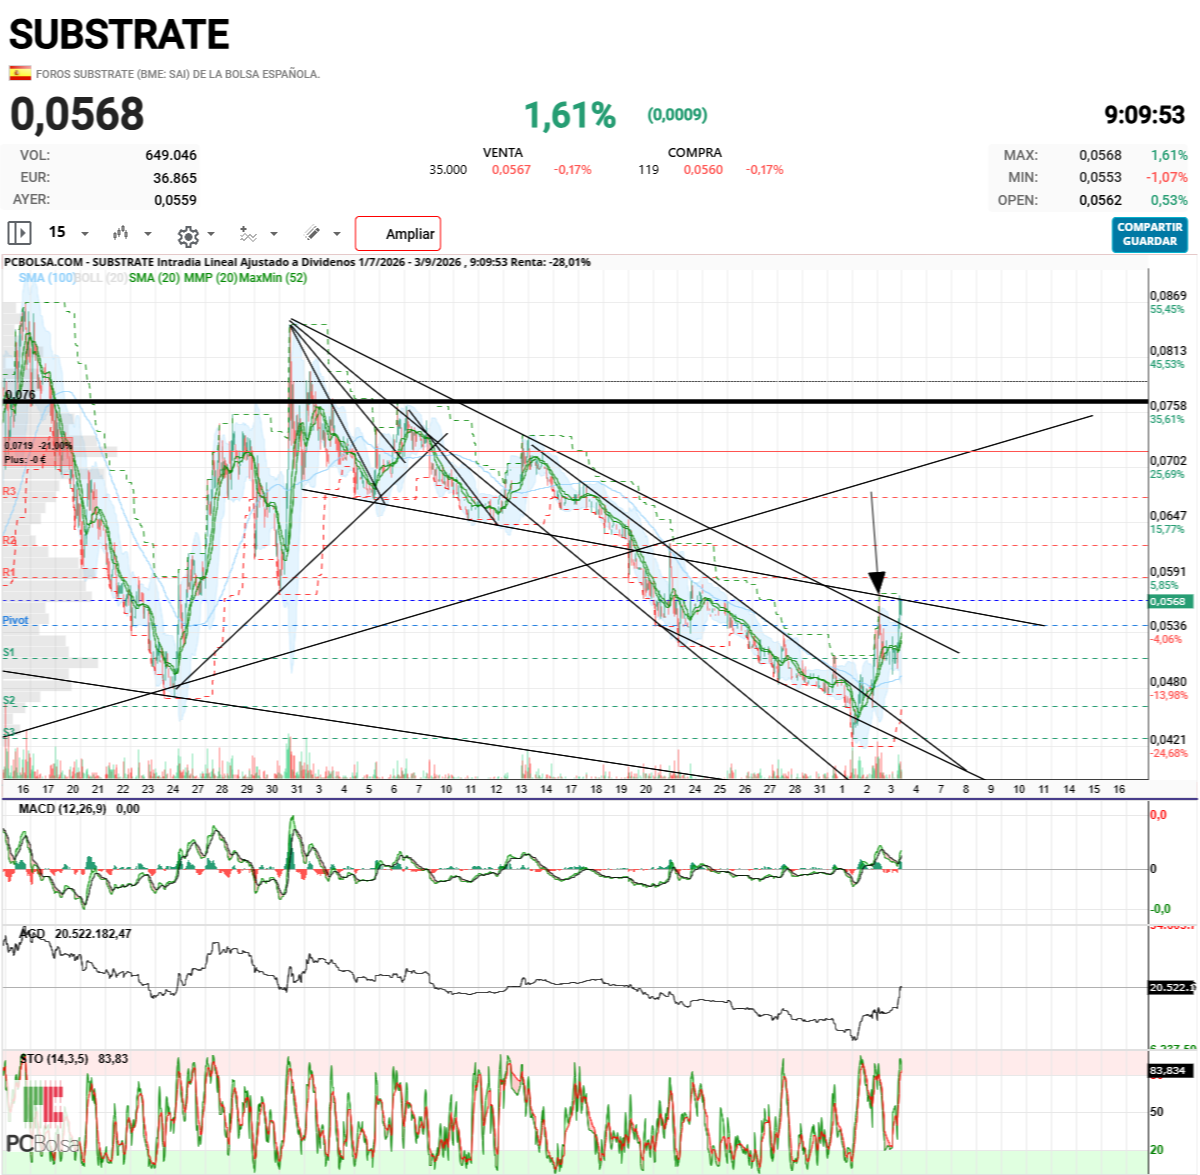Click the MMP (20) indicator label
The height and width of the screenshot is (1175, 1200).
click(x=210, y=277)
